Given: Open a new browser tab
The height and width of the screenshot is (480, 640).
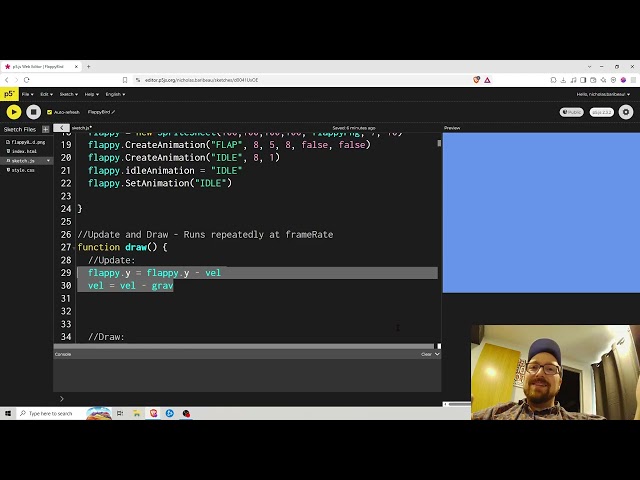Looking at the screenshot, I should click(x=89, y=67).
